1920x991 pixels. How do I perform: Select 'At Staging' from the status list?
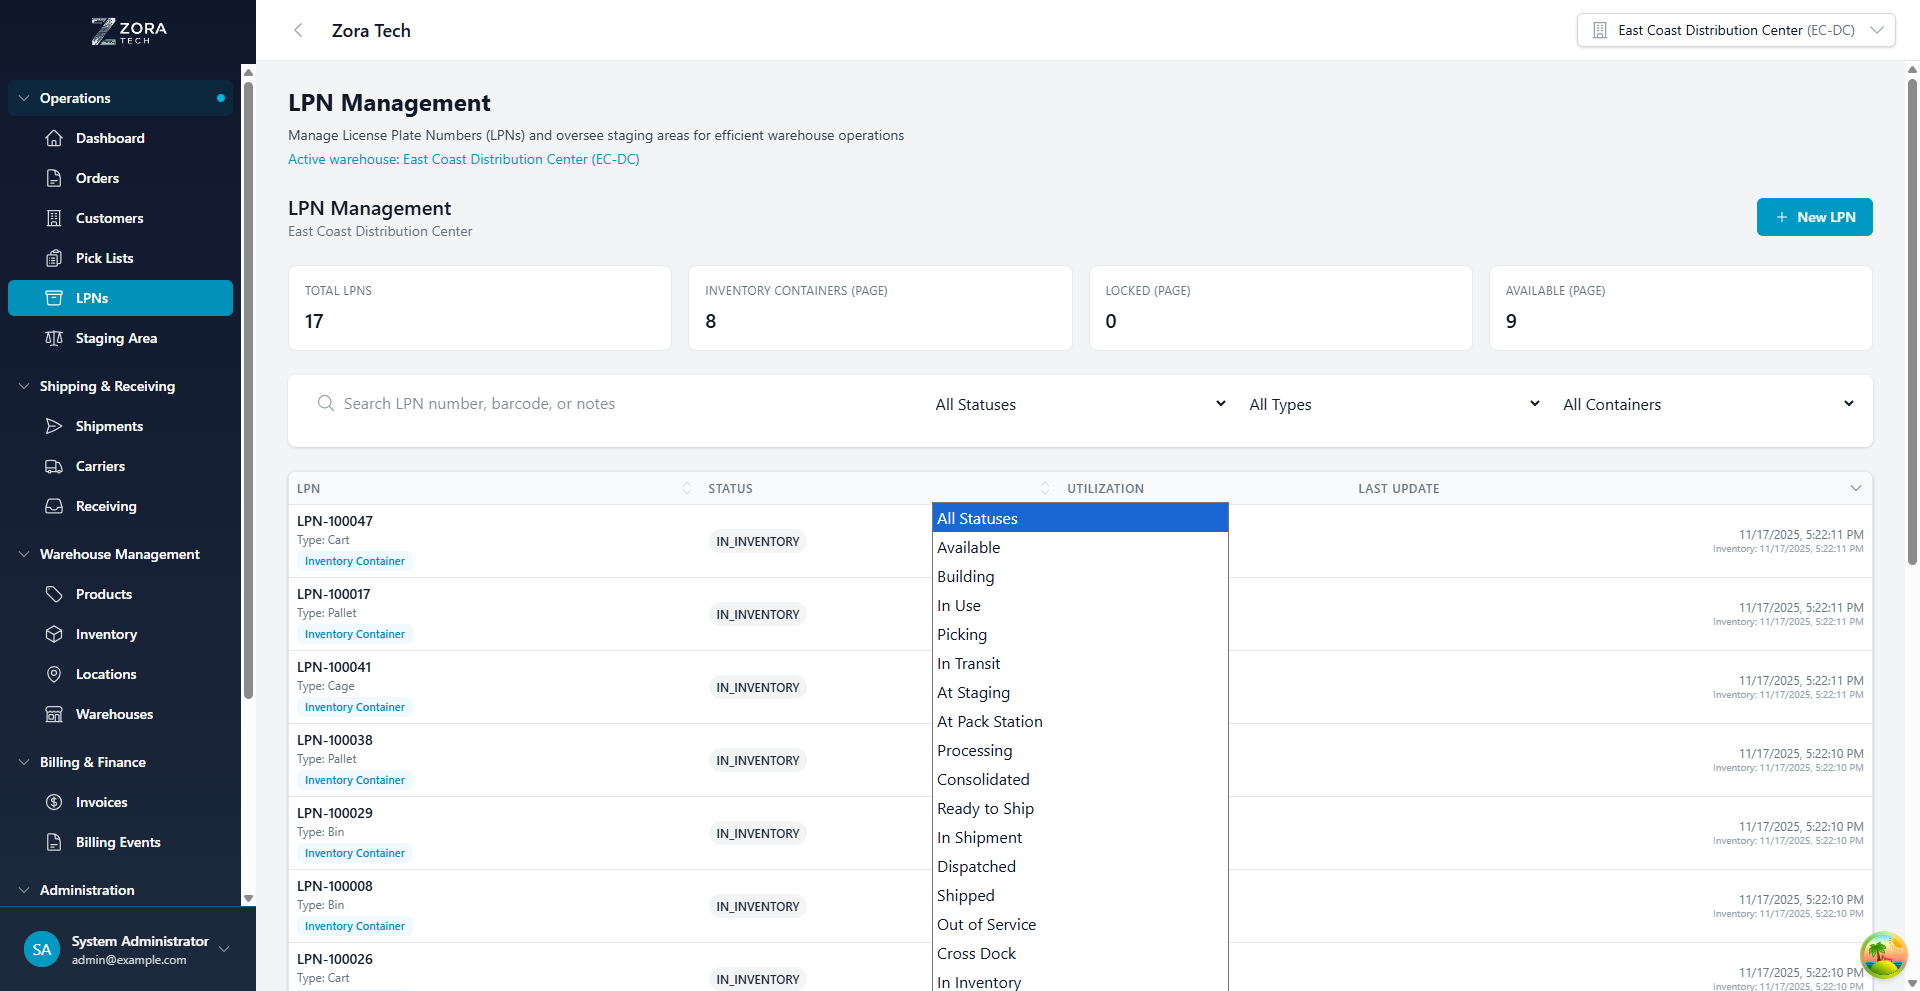click(973, 692)
